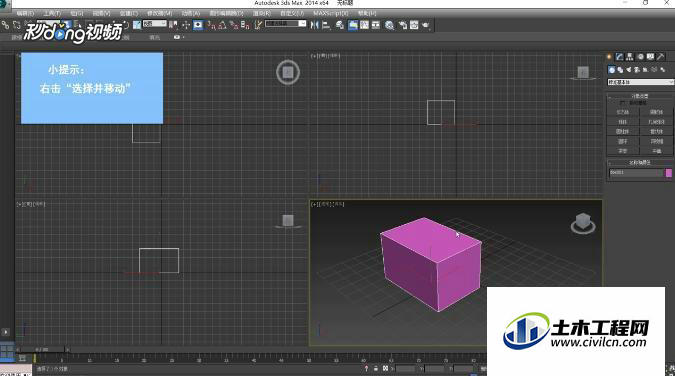The width and height of the screenshot is (675, 376).
Task: Open perspective viewport [+] menu
Action: 314,204
